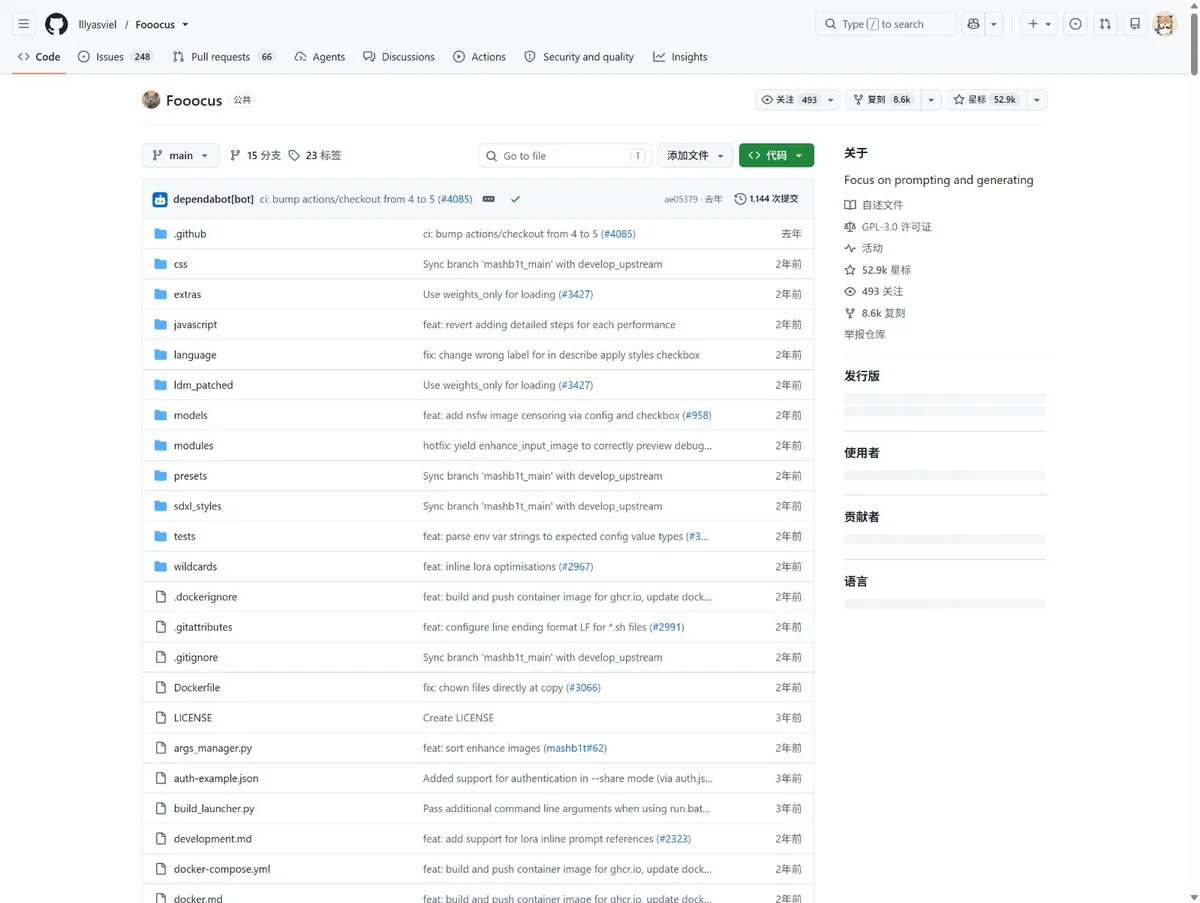The image size is (1200, 903).
Task: Click the Fork button with 8.6k
Action: (x=883, y=100)
